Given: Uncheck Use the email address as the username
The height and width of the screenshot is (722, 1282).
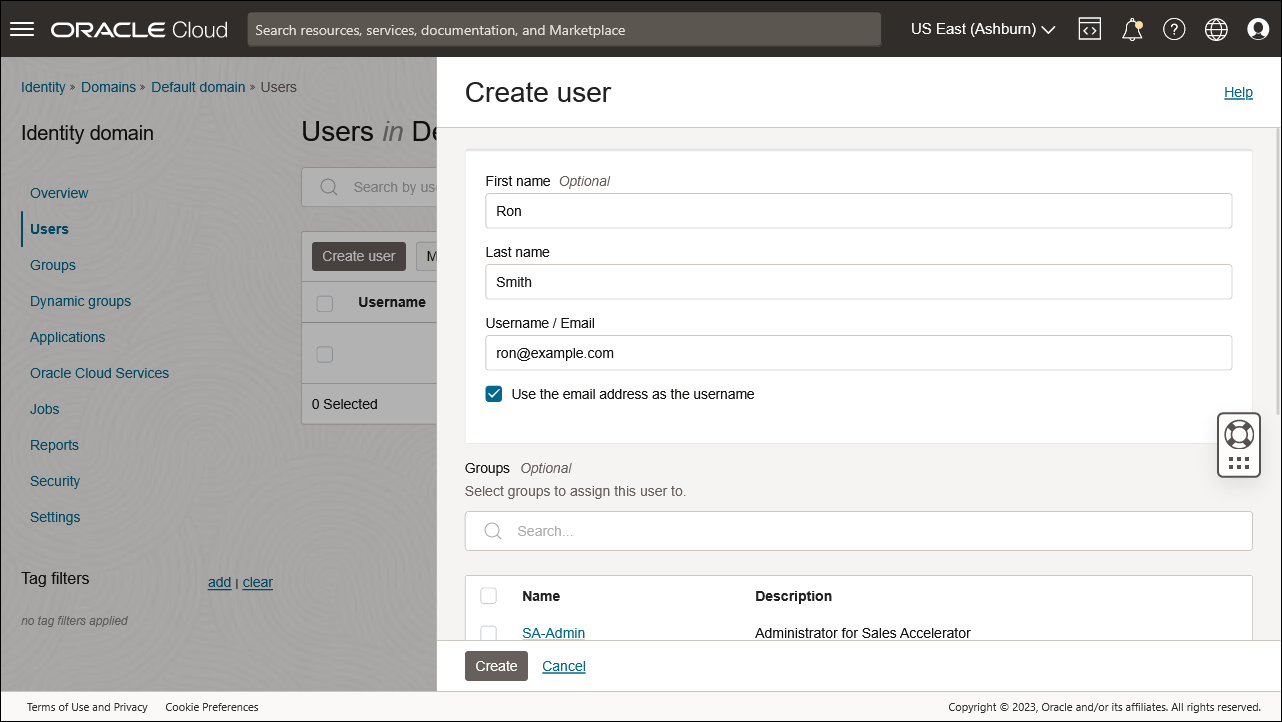Looking at the screenshot, I should 493,393.
